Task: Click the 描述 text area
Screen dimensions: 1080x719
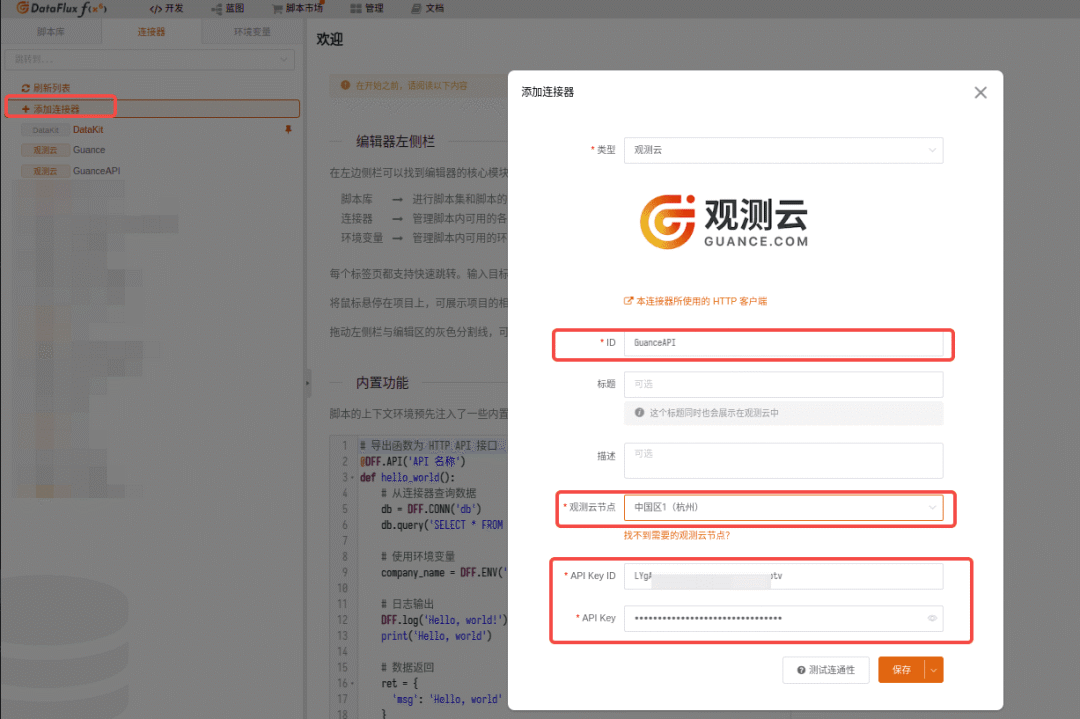Action: (x=783, y=460)
